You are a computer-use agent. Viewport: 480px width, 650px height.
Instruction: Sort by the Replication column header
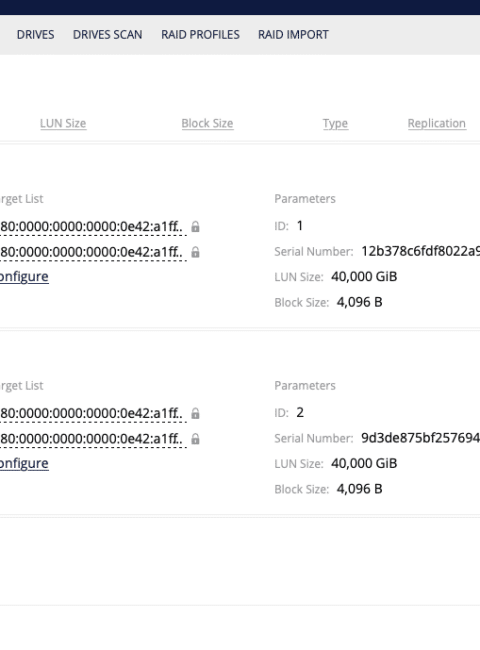coord(436,123)
